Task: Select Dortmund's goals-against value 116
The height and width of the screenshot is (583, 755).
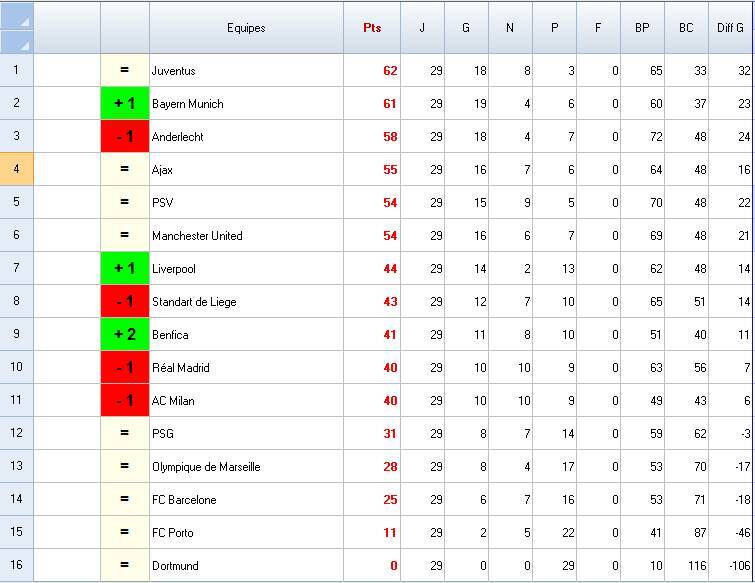Action: click(x=686, y=566)
